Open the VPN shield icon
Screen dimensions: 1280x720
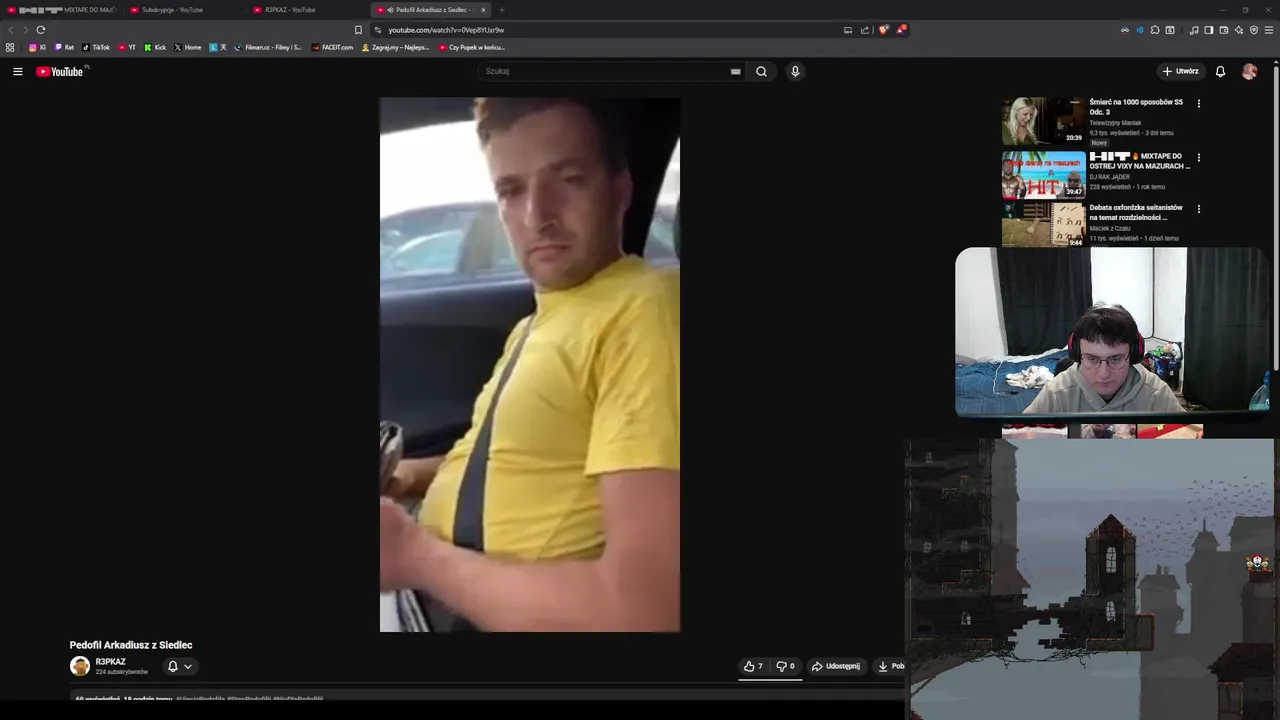[1254, 30]
